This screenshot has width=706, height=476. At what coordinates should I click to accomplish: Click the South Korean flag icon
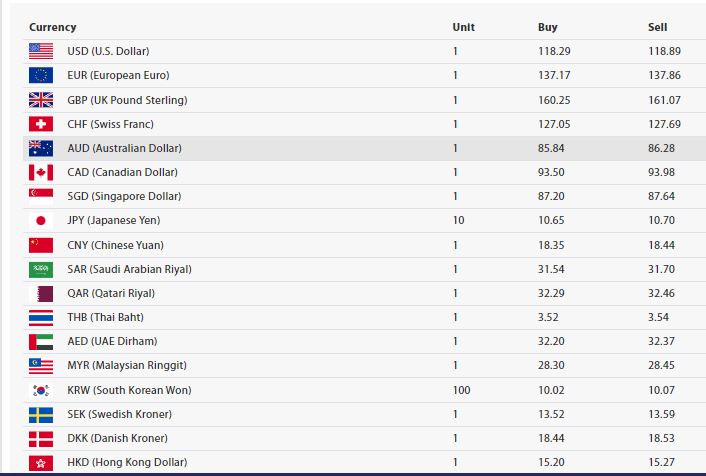coord(41,390)
